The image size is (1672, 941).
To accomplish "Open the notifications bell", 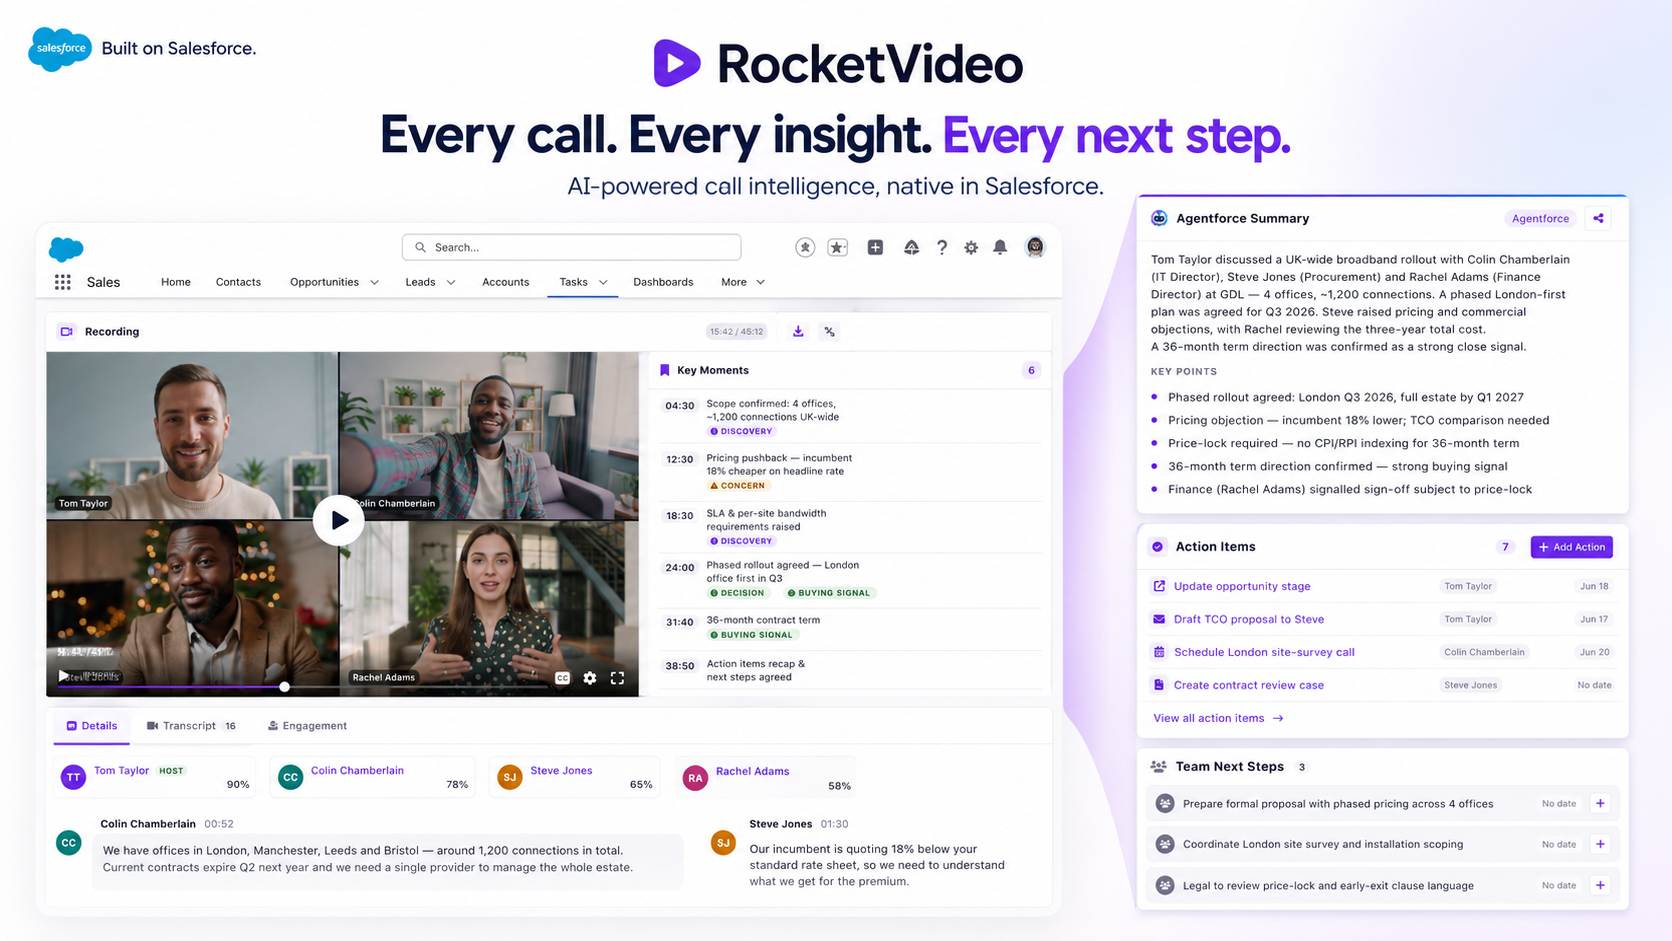I will 1000,247.
